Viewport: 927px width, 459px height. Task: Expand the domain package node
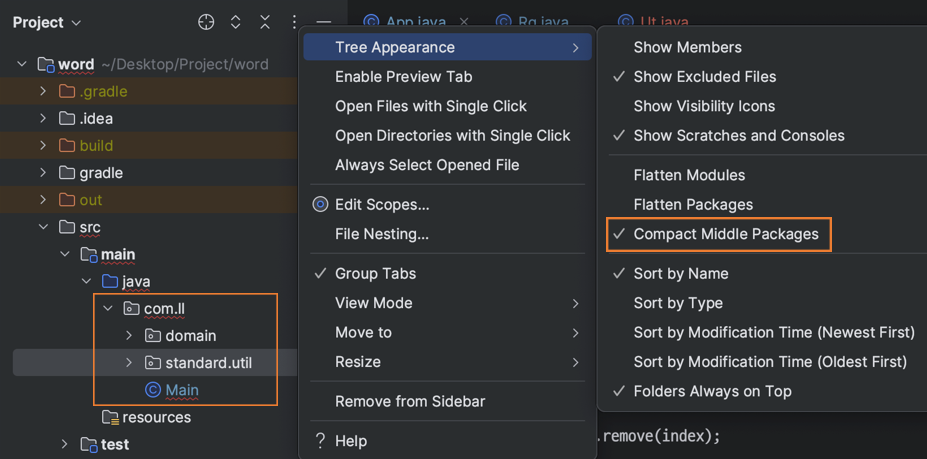click(x=130, y=336)
